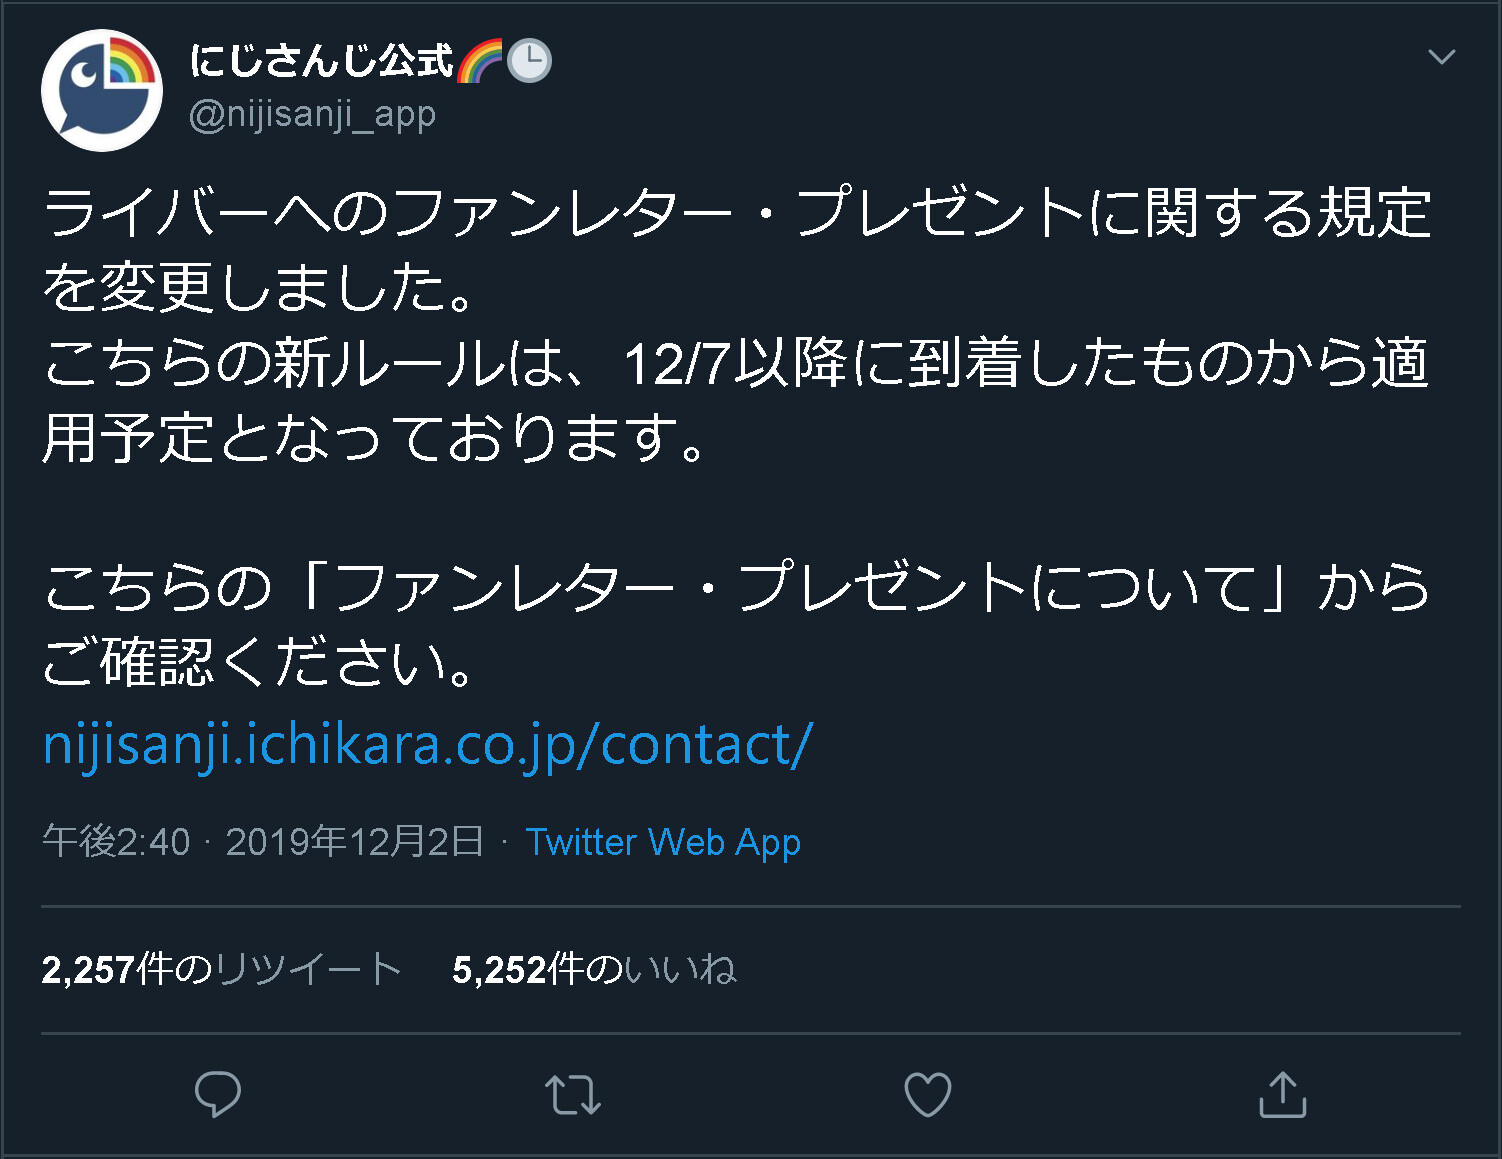Click the Twitter Web App source label
1502x1159 pixels.
pos(662,842)
